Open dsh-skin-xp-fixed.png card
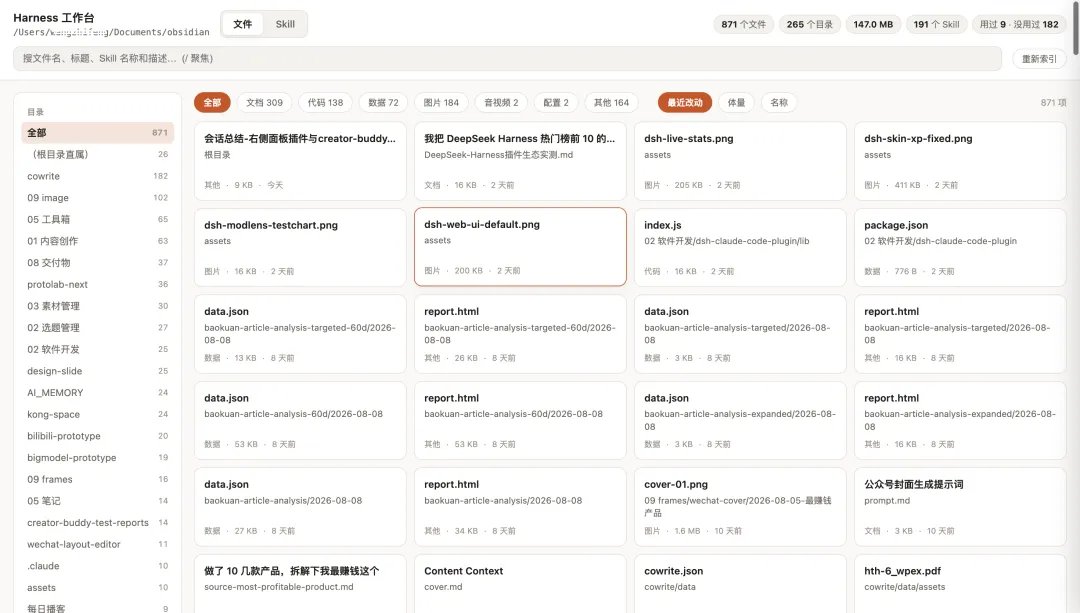Viewport: 1080px width, 613px height. [x=960, y=161]
